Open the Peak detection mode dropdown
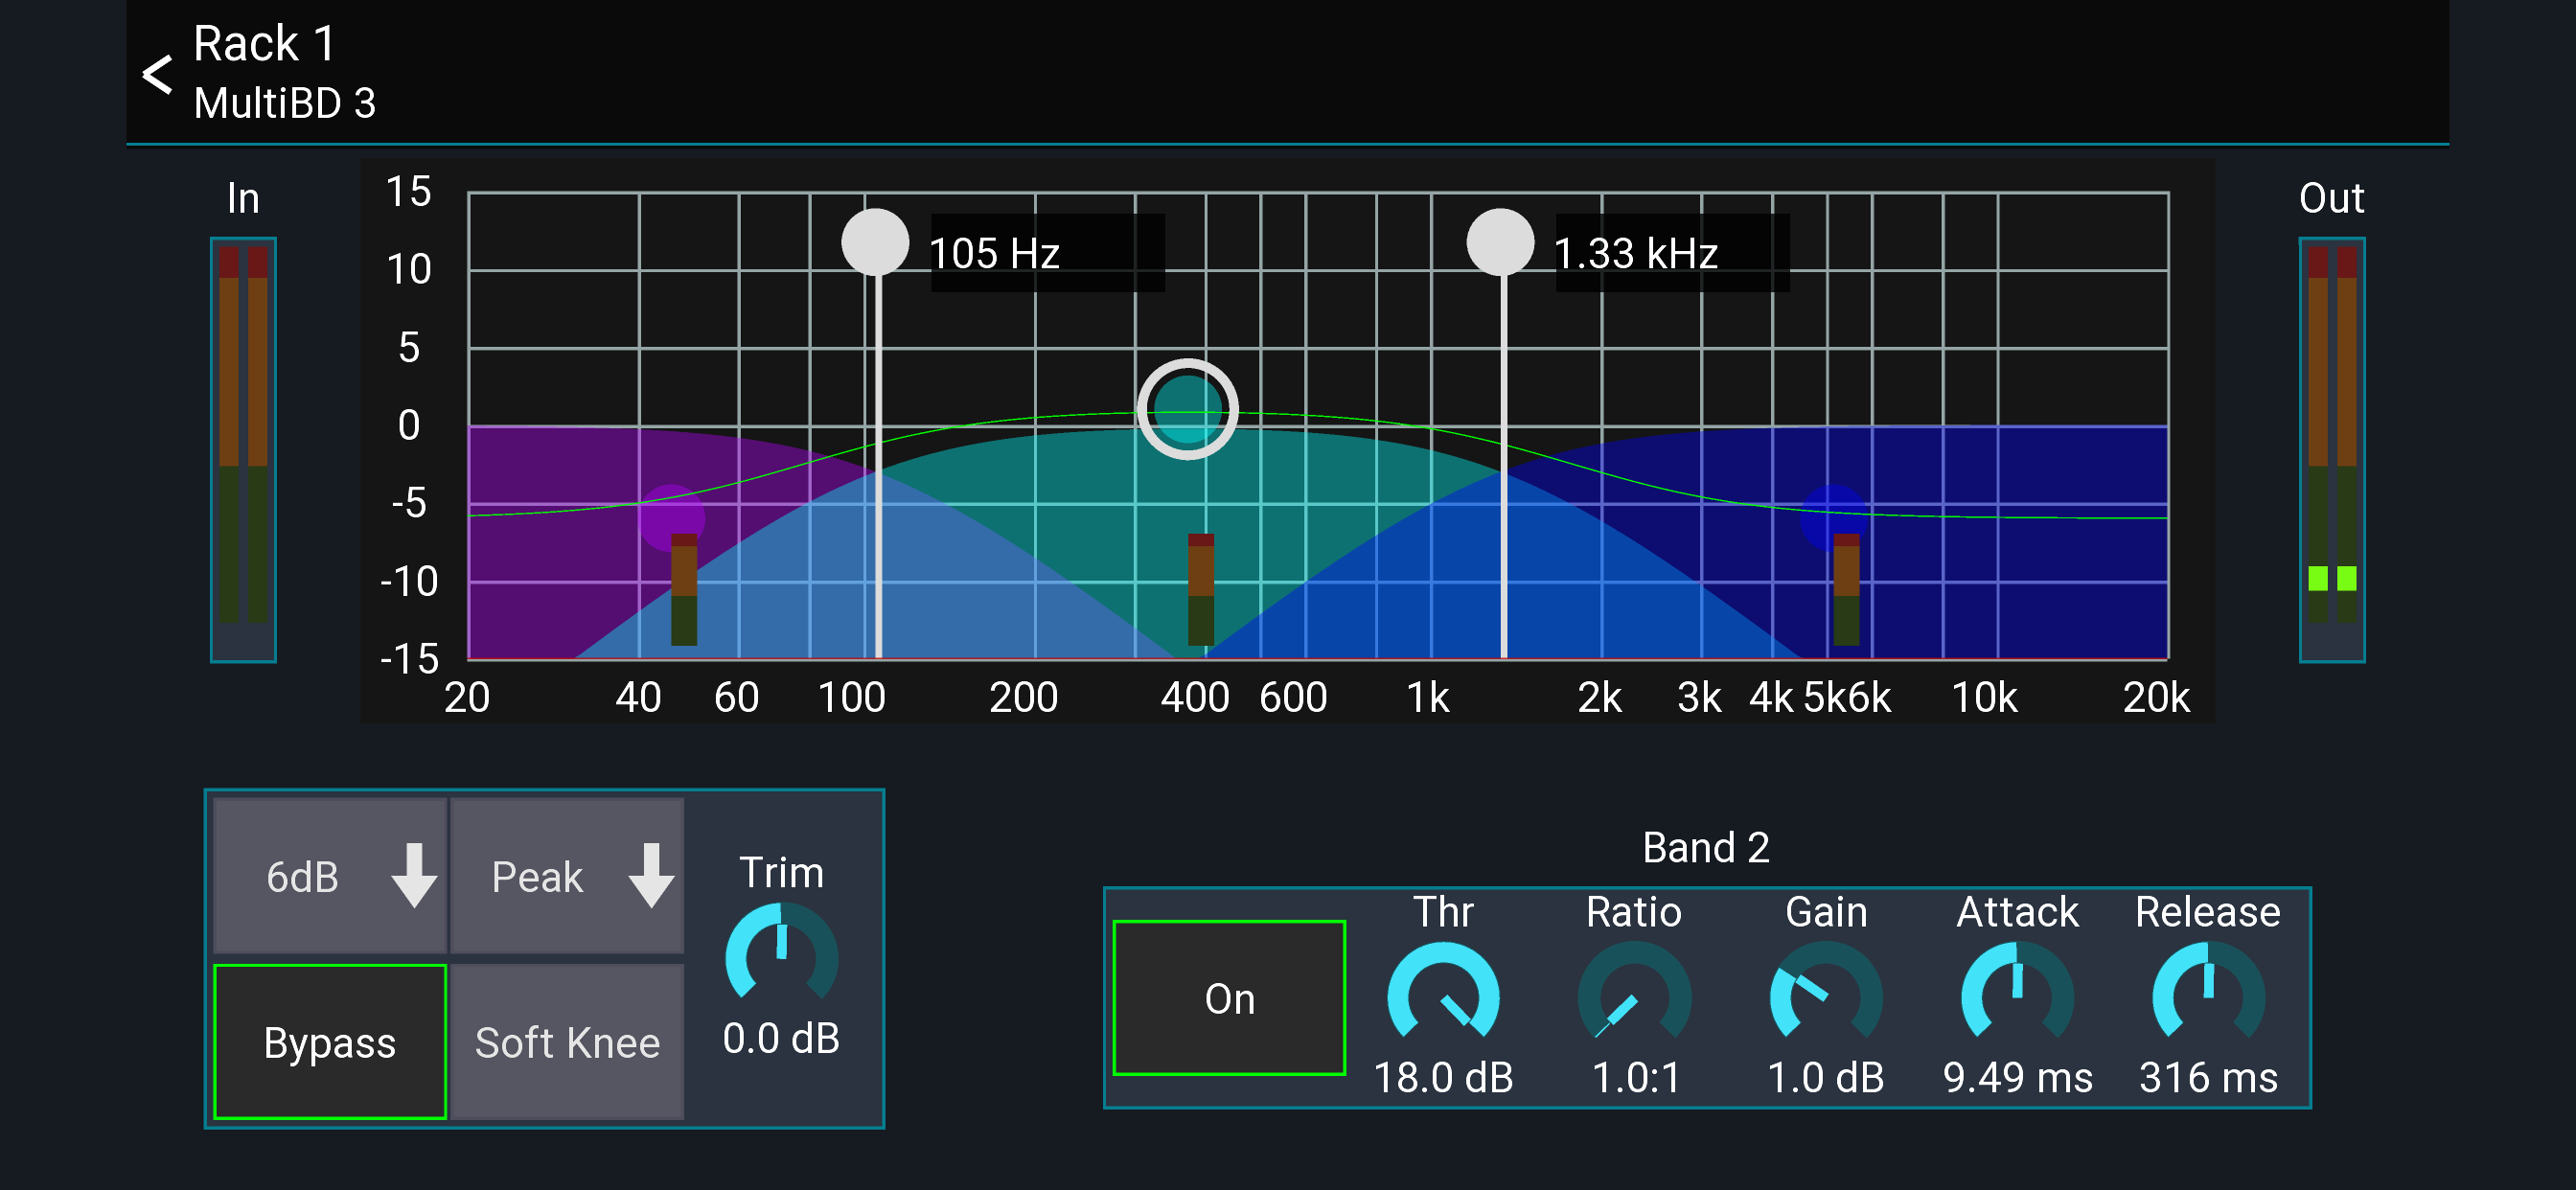Image resolution: width=2576 pixels, height=1190 pixels. tap(567, 876)
